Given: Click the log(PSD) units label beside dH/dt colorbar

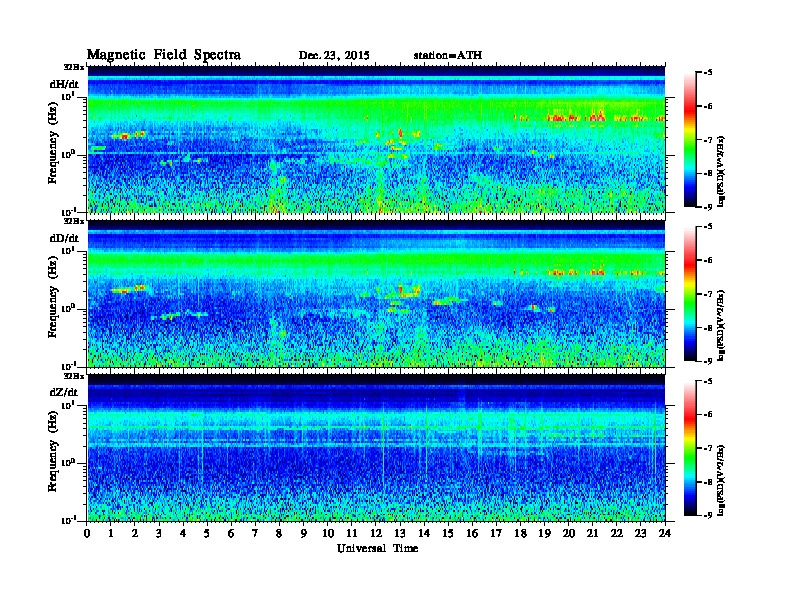Looking at the screenshot, I should (722, 171).
